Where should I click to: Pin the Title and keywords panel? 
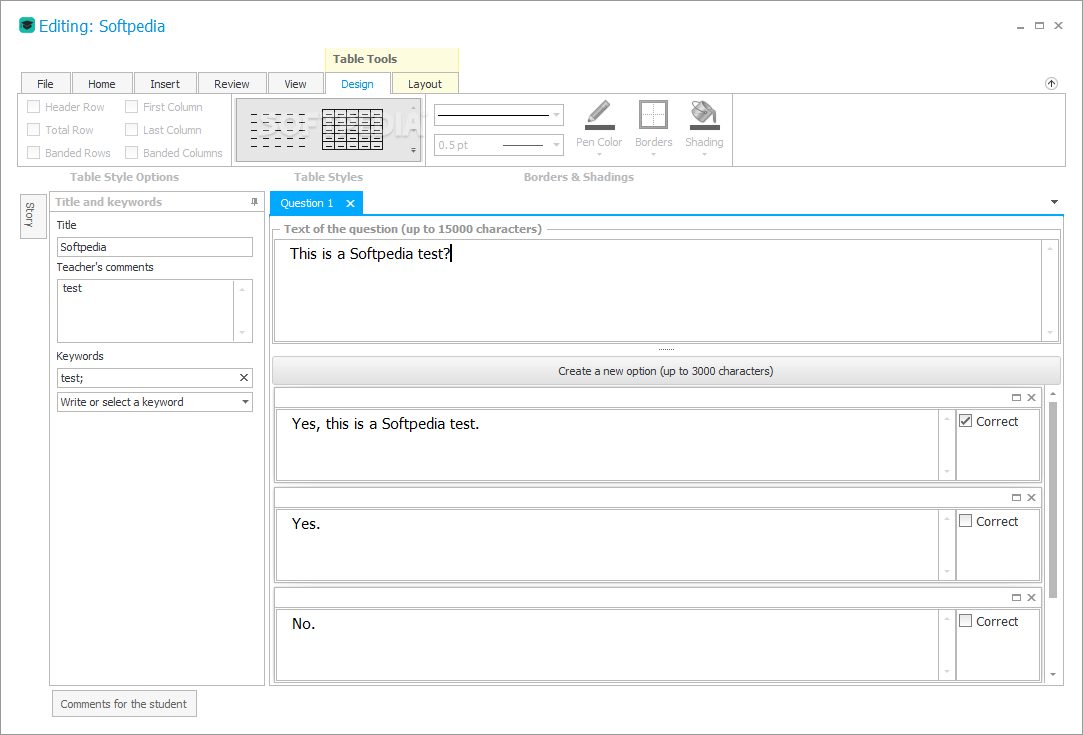coord(254,202)
